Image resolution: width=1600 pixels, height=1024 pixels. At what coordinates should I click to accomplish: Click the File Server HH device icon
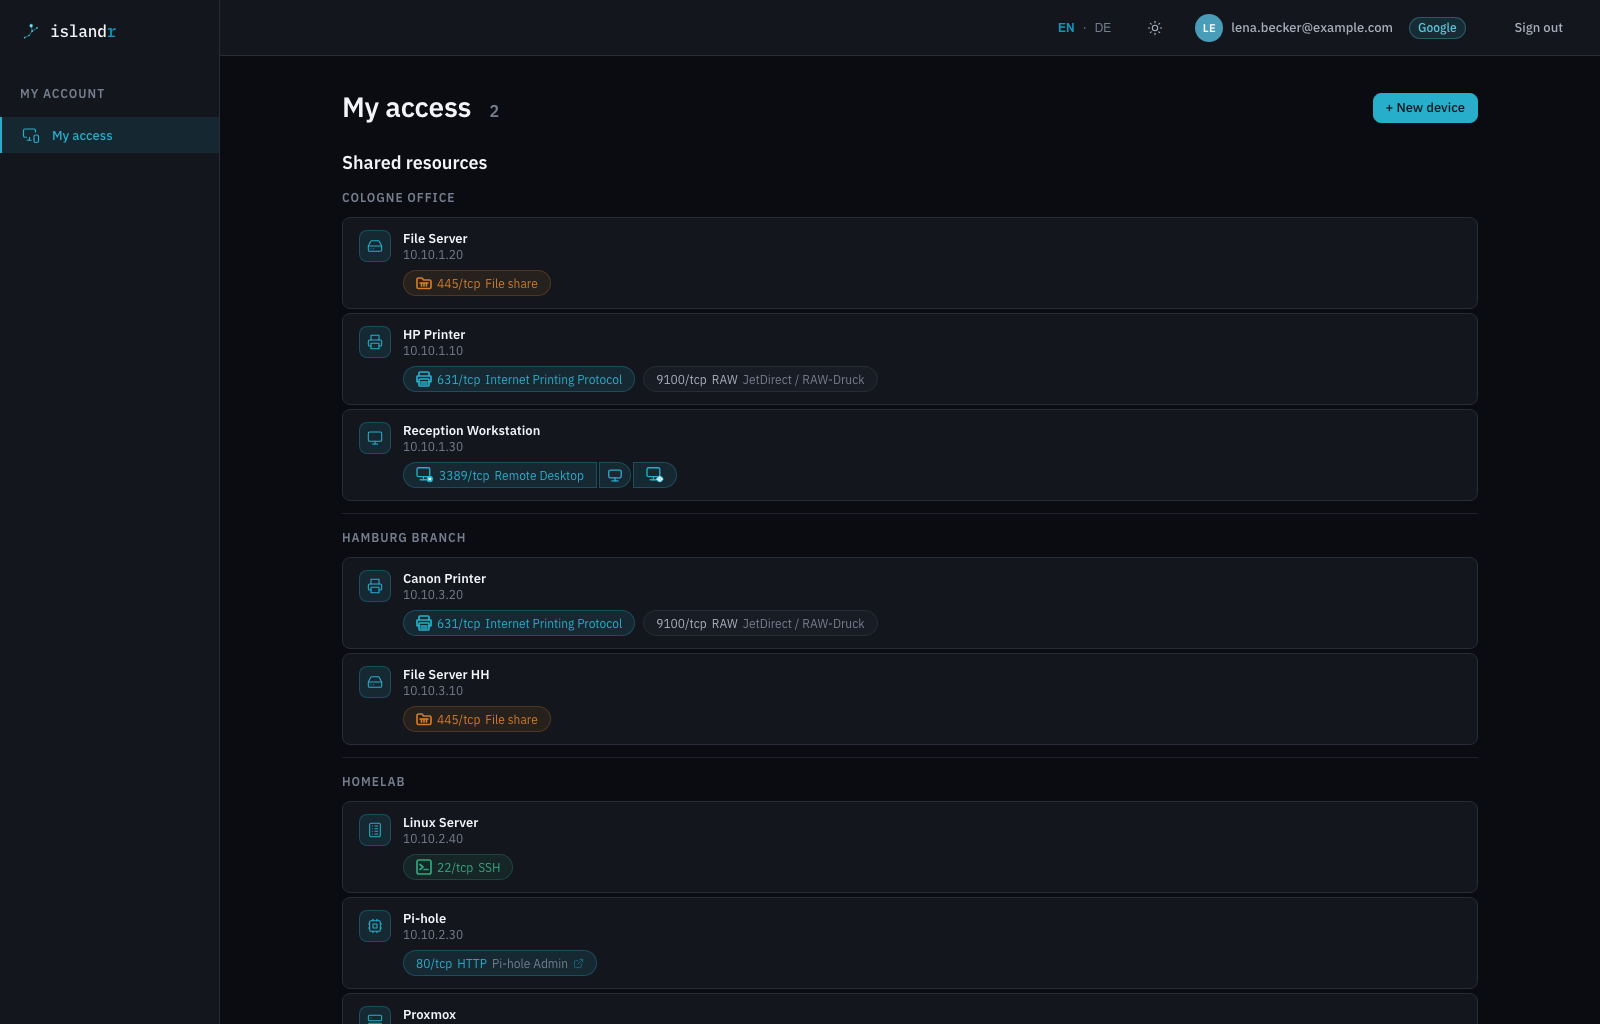click(375, 682)
